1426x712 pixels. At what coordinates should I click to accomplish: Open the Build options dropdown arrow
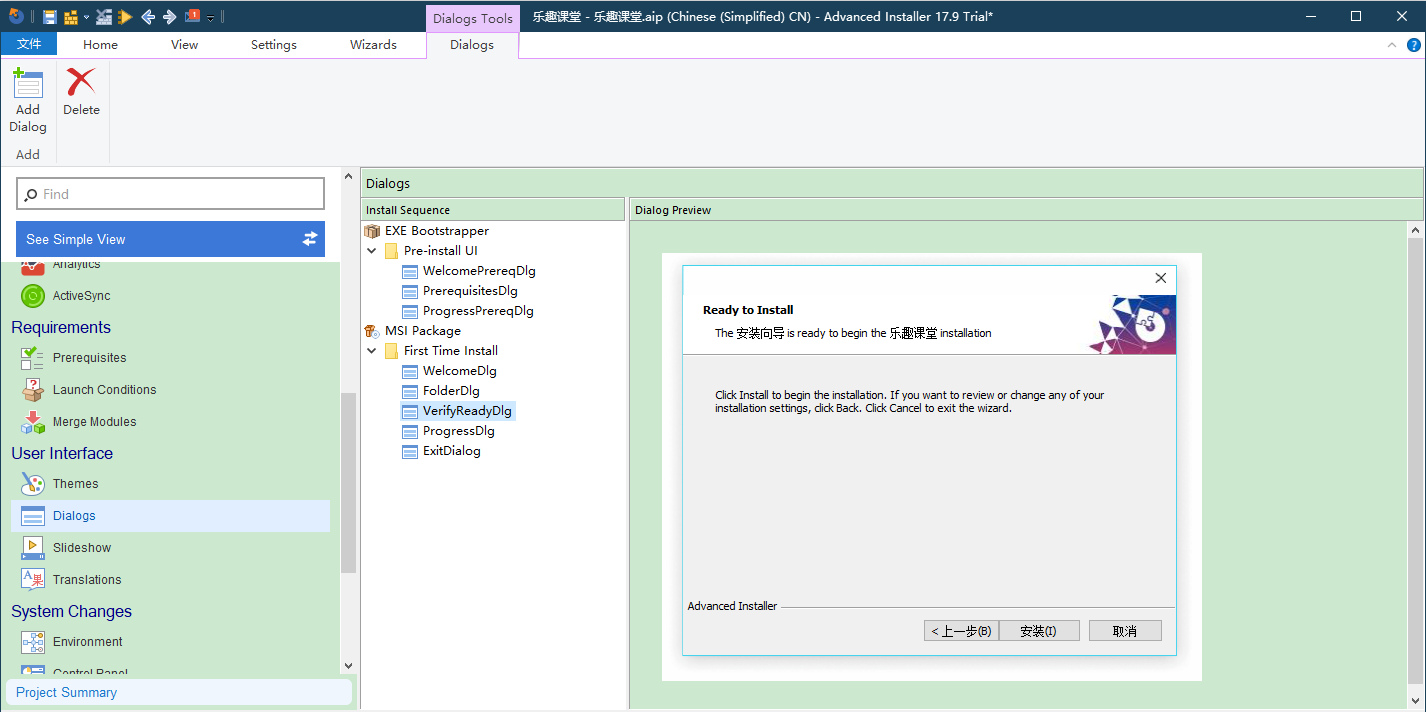86,17
